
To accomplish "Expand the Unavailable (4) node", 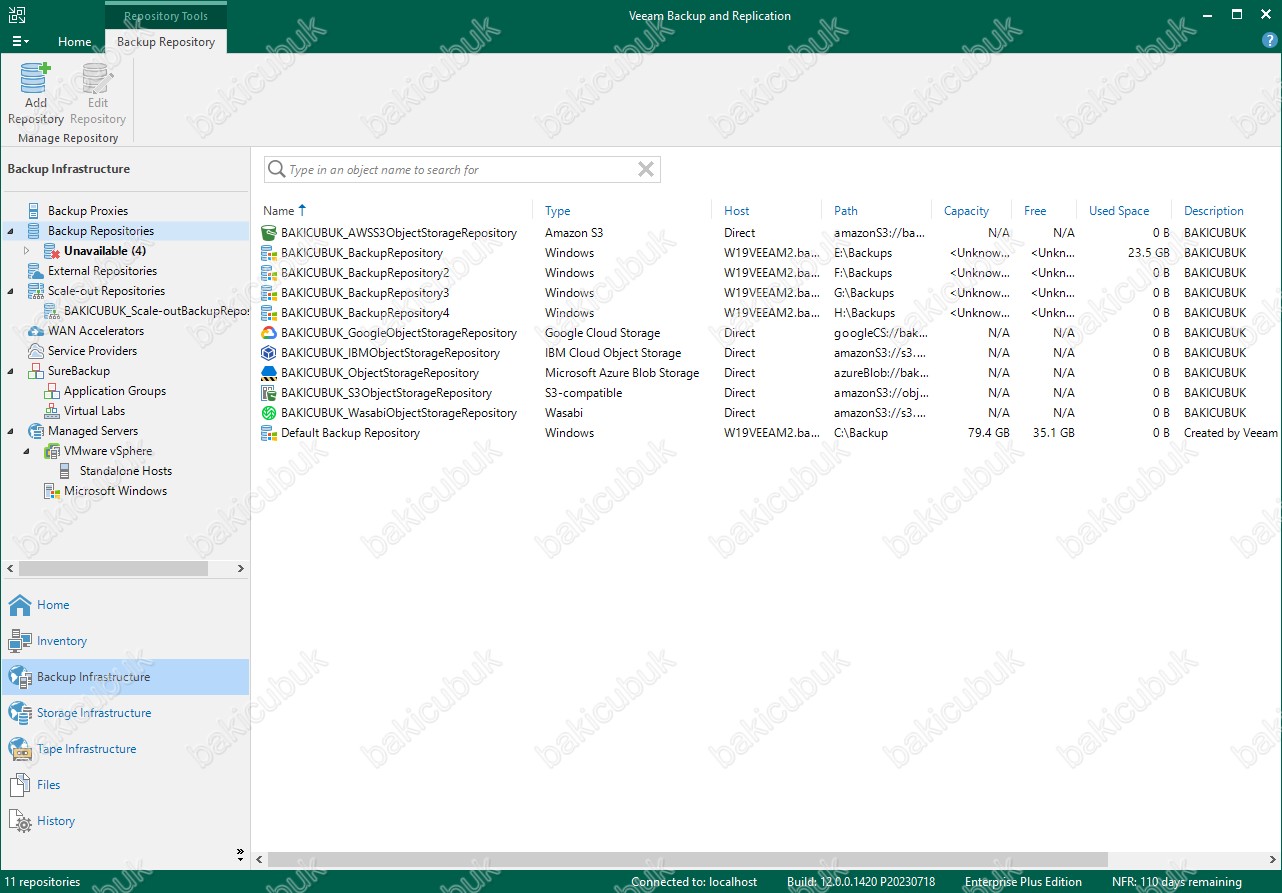I will pos(27,251).
